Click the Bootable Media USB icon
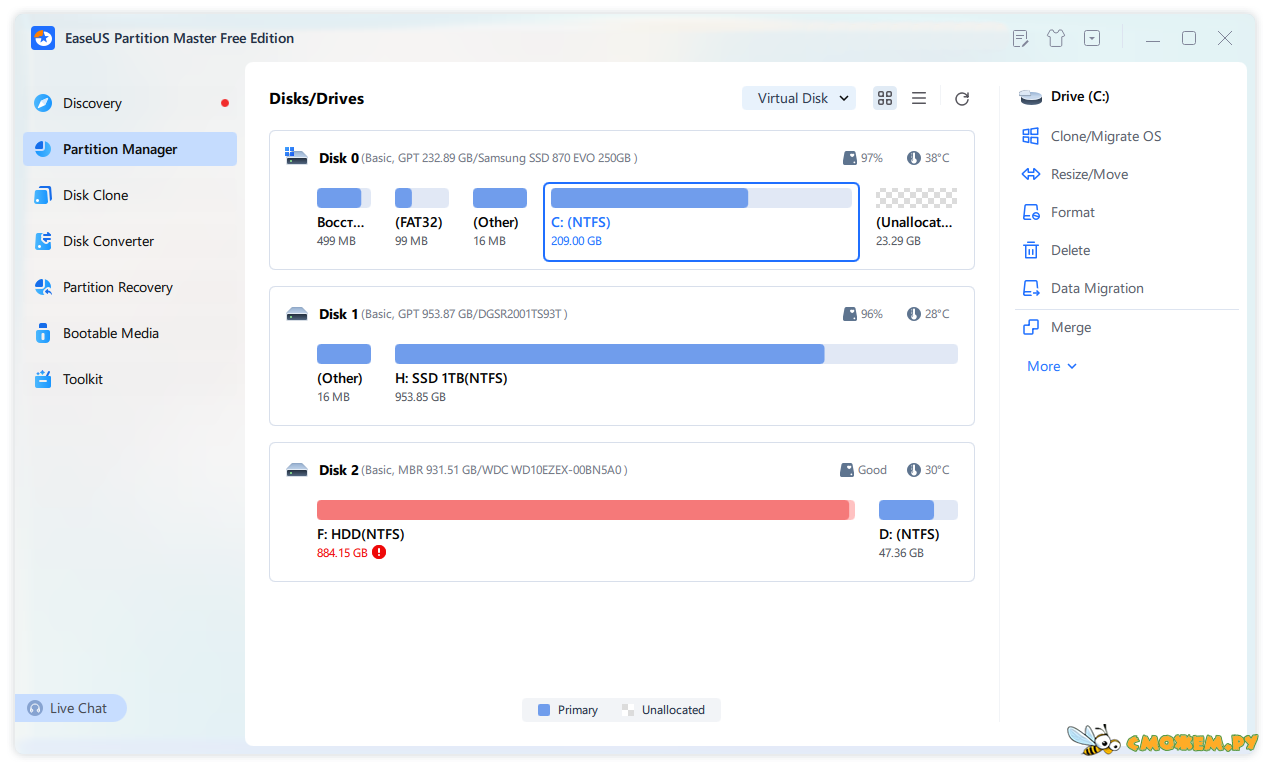1269x767 pixels. point(43,333)
